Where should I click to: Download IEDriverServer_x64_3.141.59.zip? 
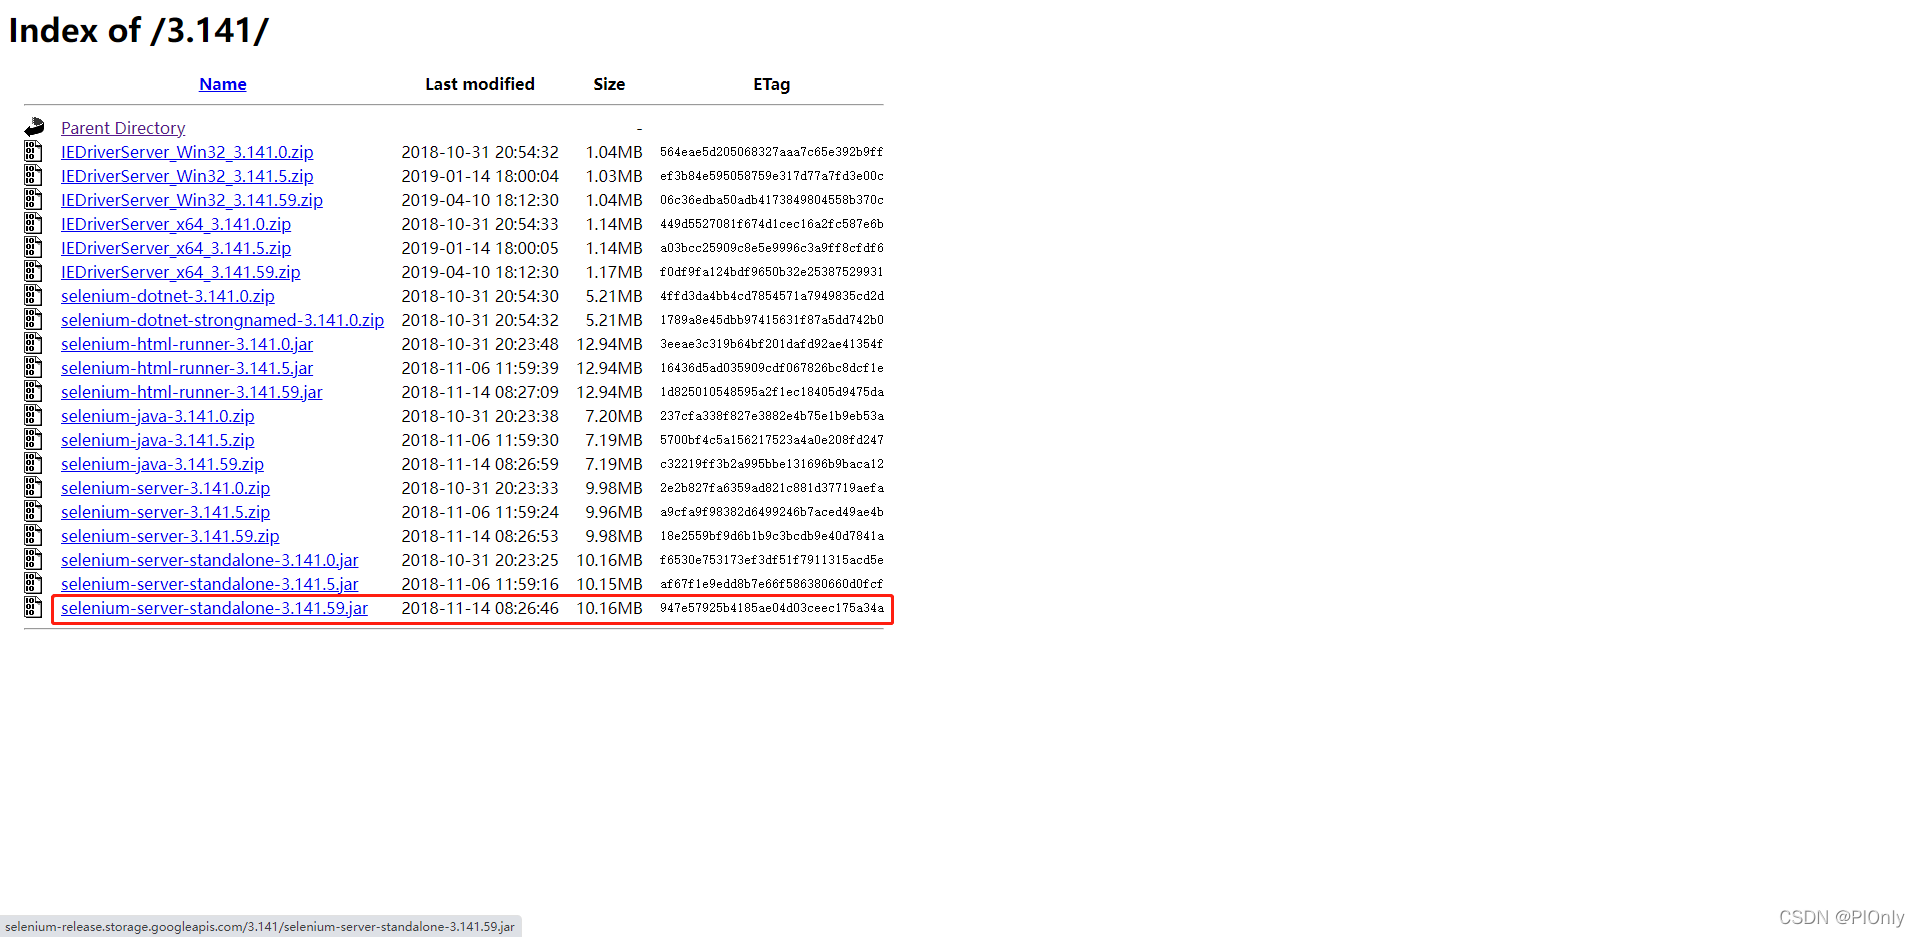[x=181, y=272]
